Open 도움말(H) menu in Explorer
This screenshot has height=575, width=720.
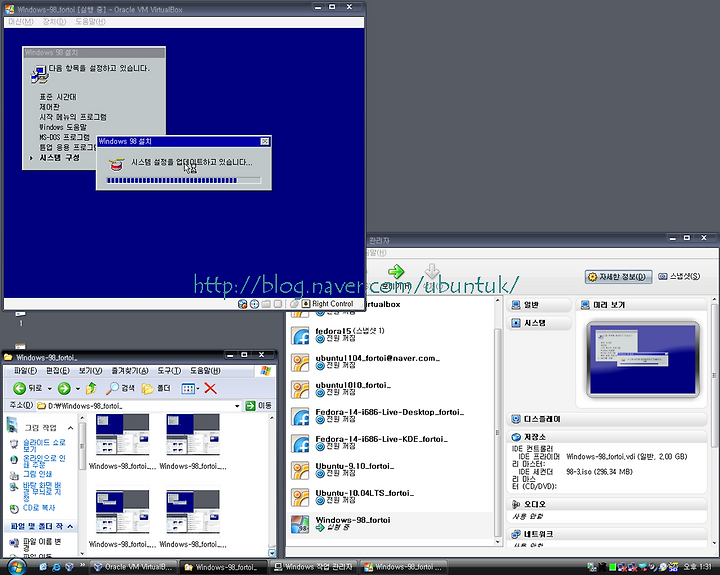pos(205,371)
